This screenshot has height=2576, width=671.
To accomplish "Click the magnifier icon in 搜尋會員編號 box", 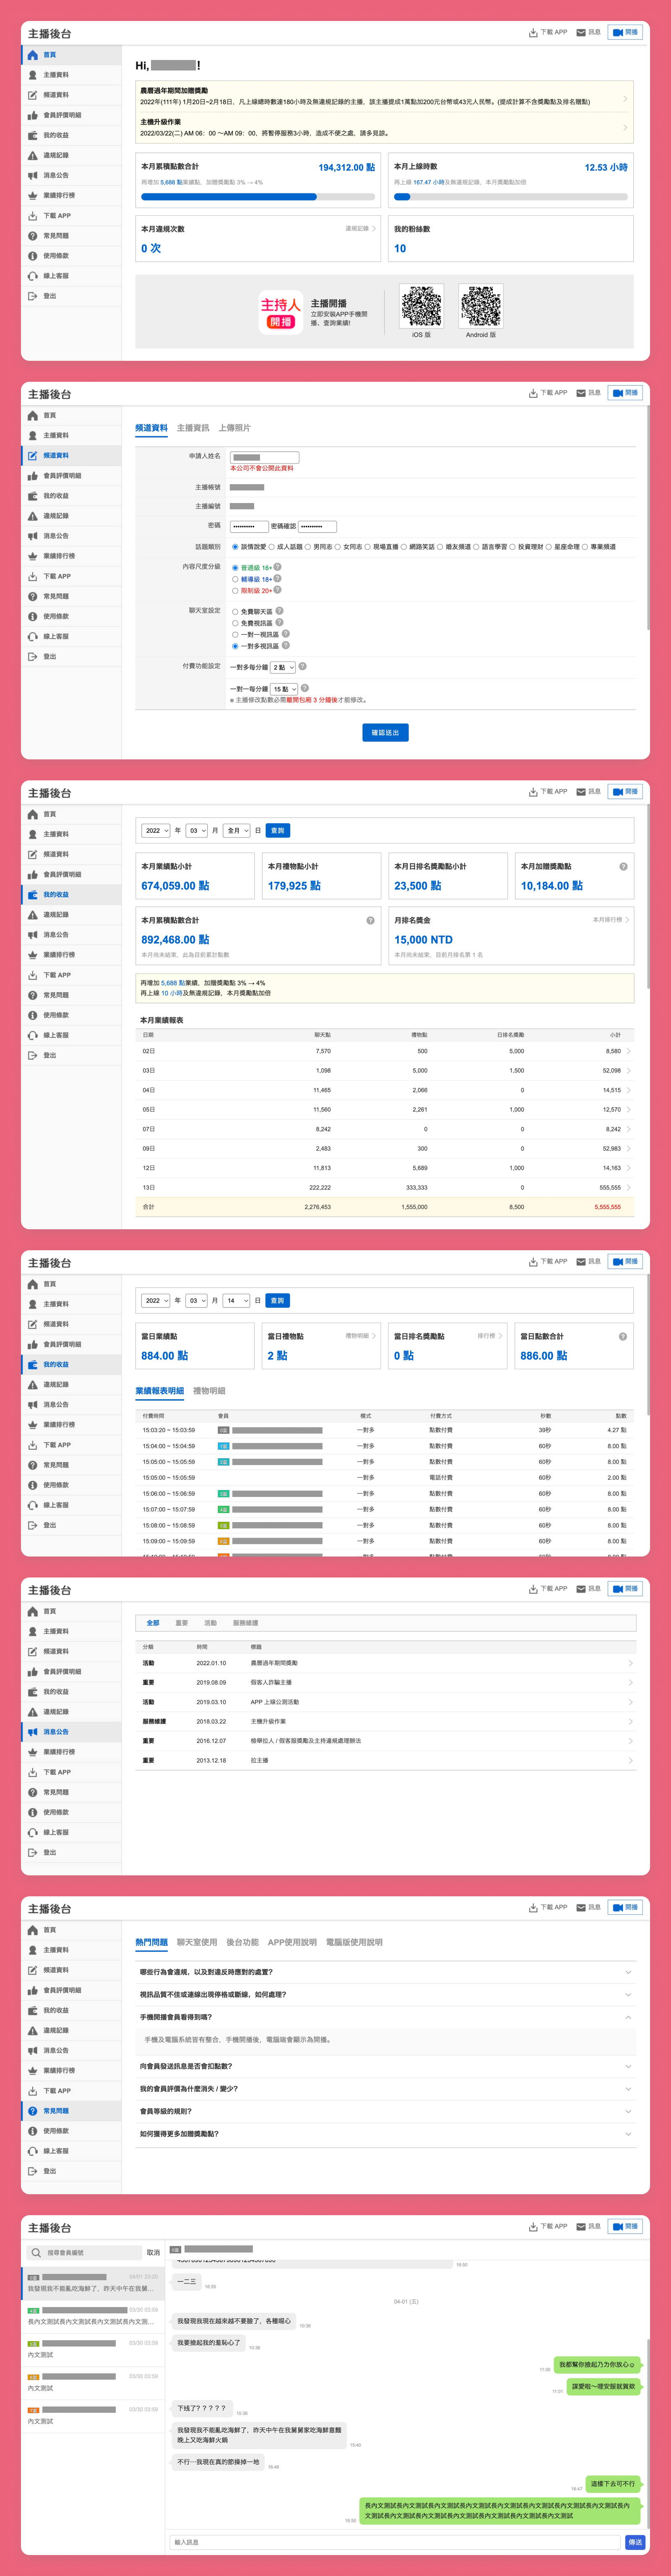I will [37, 2252].
